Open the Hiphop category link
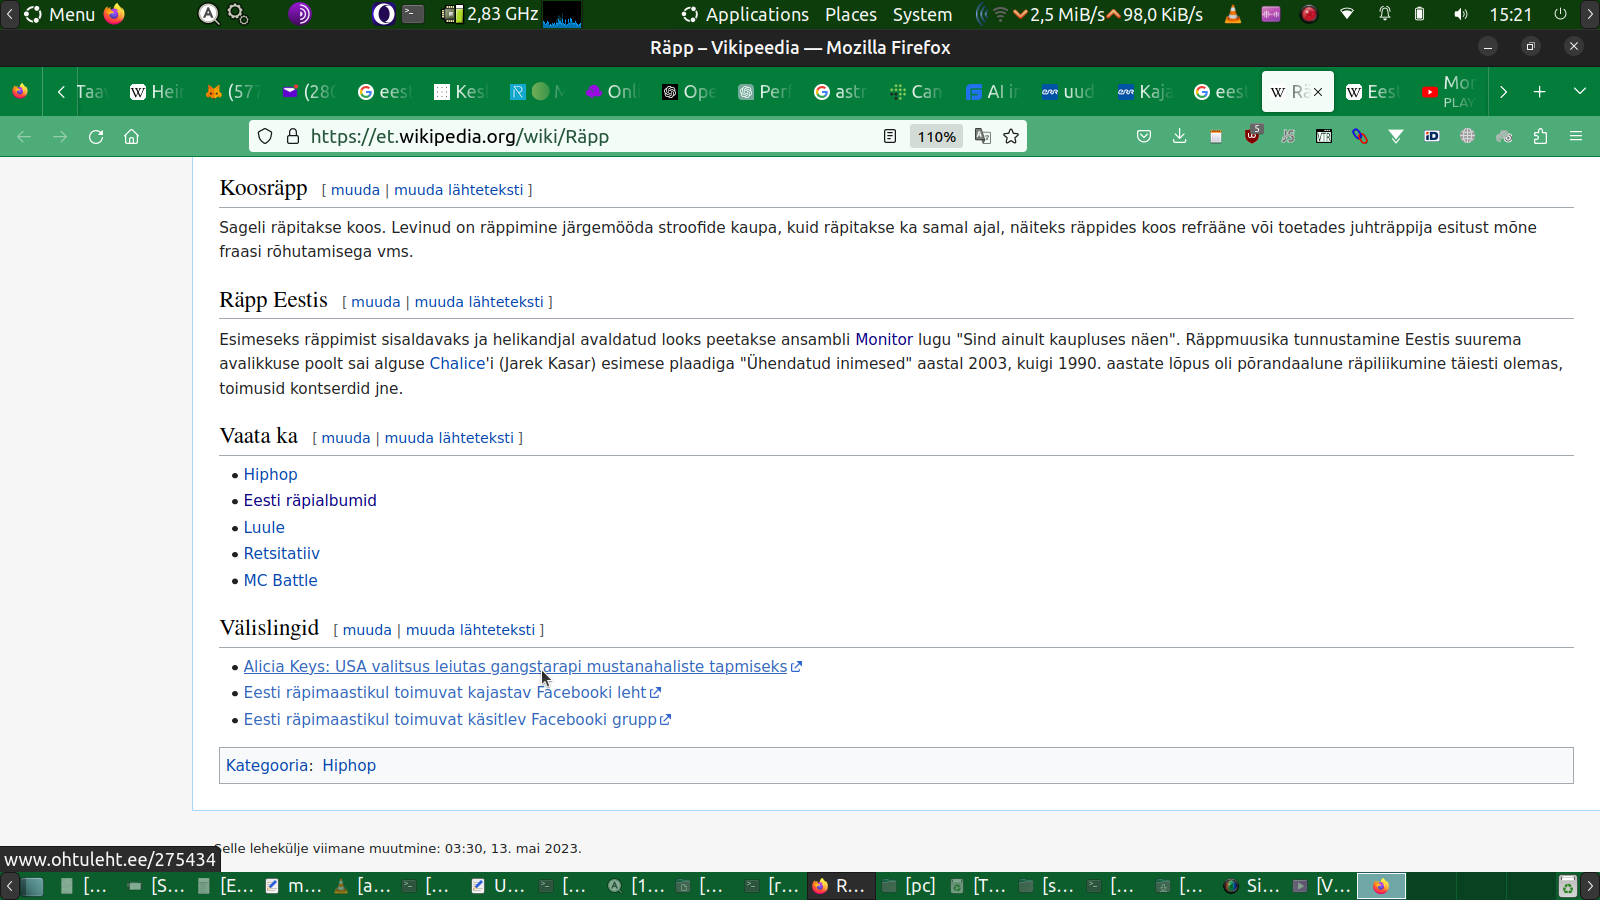This screenshot has width=1600, height=900. (x=349, y=766)
